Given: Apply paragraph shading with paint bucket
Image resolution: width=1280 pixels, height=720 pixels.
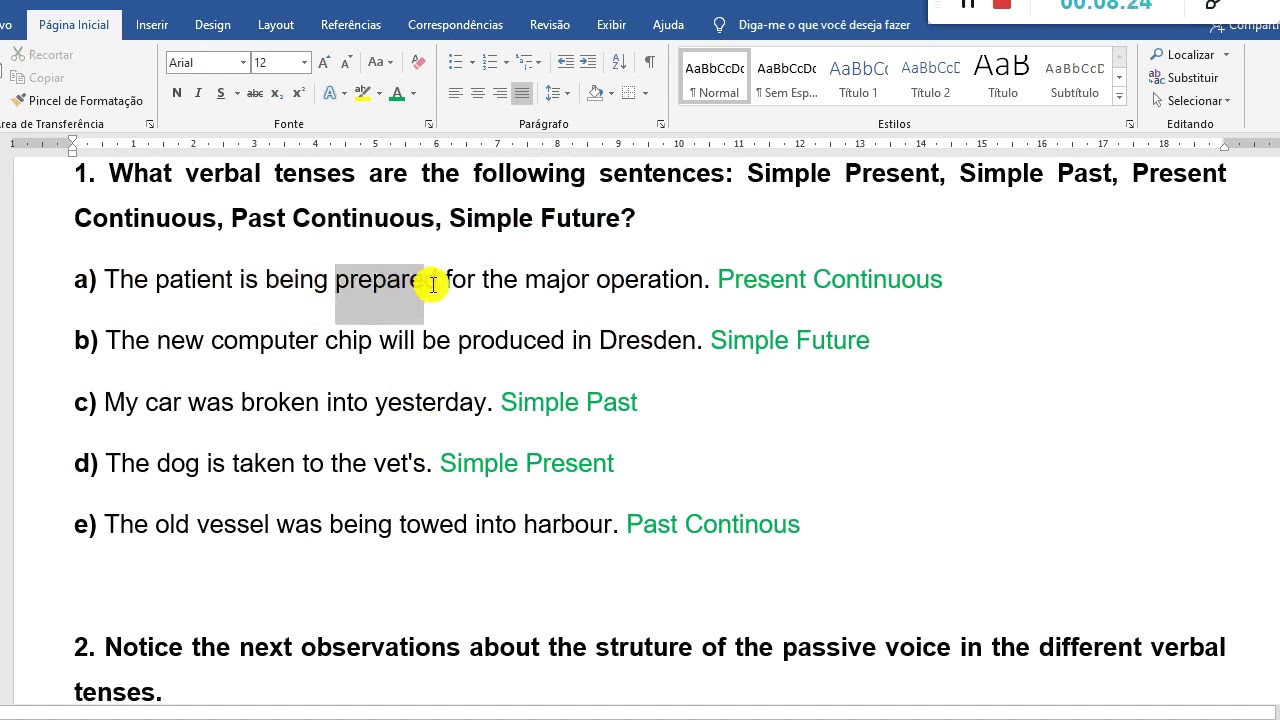Looking at the screenshot, I should pyautogui.click(x=595, y=94).
